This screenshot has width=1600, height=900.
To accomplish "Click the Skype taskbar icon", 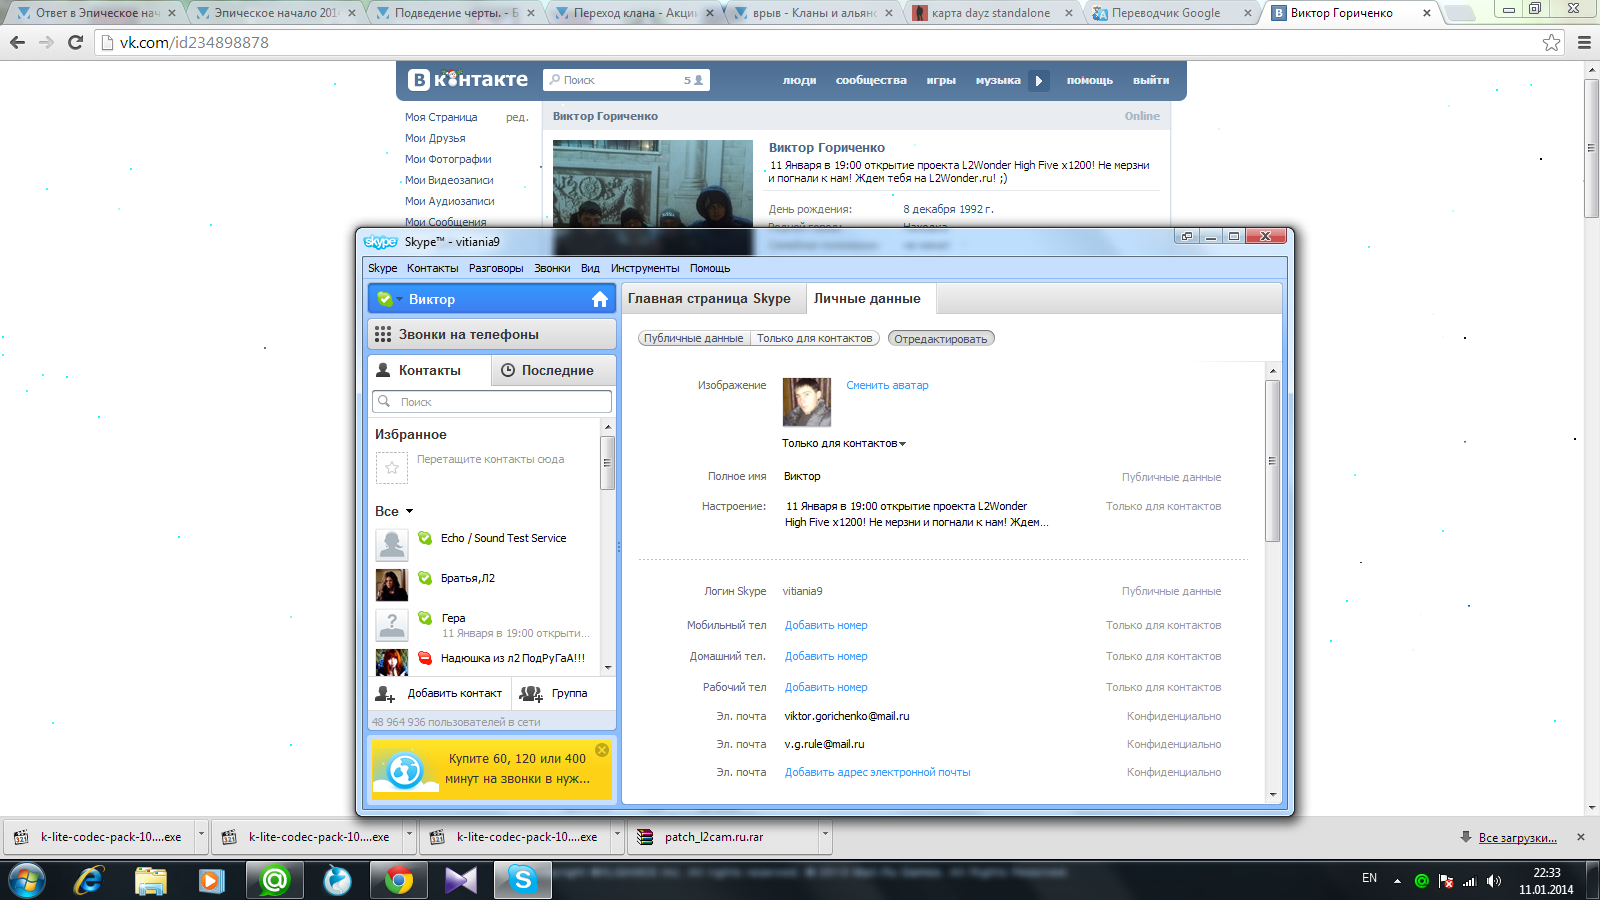I will [523, 880].
